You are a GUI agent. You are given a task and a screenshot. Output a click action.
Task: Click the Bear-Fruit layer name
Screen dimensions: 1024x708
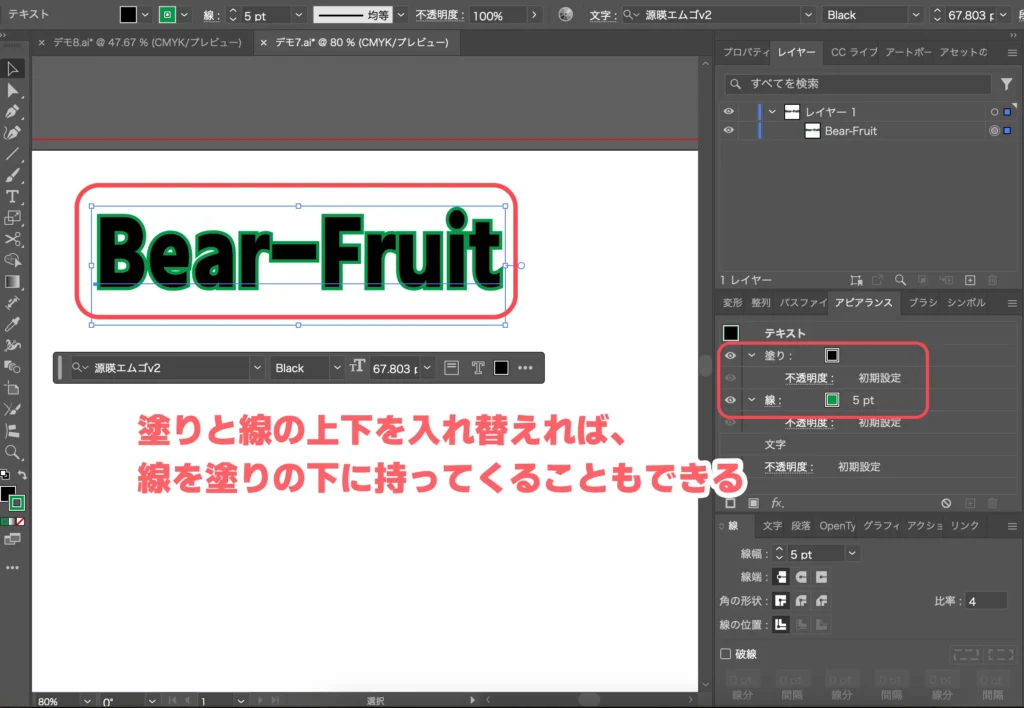(x=850, y=130)
